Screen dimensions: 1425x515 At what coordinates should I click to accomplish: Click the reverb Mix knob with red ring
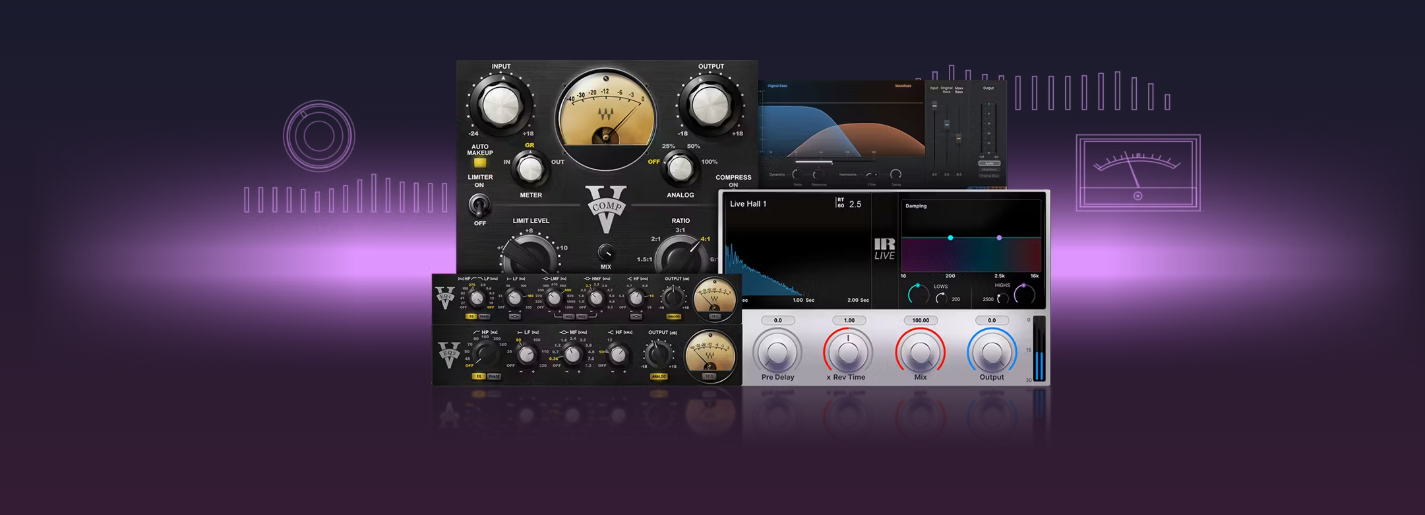(x=920, y=352)
